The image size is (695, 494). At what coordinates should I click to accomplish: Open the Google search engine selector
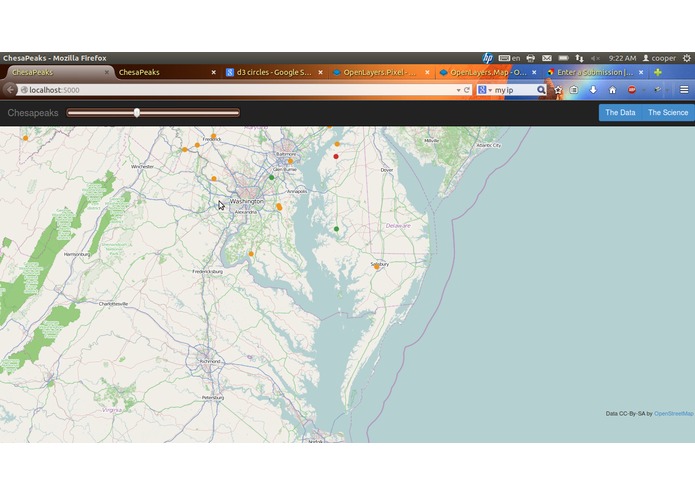[484, 90]
